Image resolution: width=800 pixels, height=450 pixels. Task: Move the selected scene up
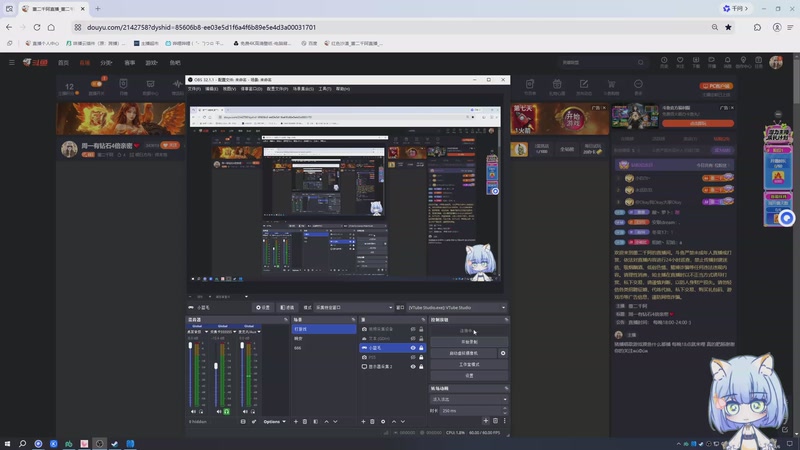click(x=327, y=421)
